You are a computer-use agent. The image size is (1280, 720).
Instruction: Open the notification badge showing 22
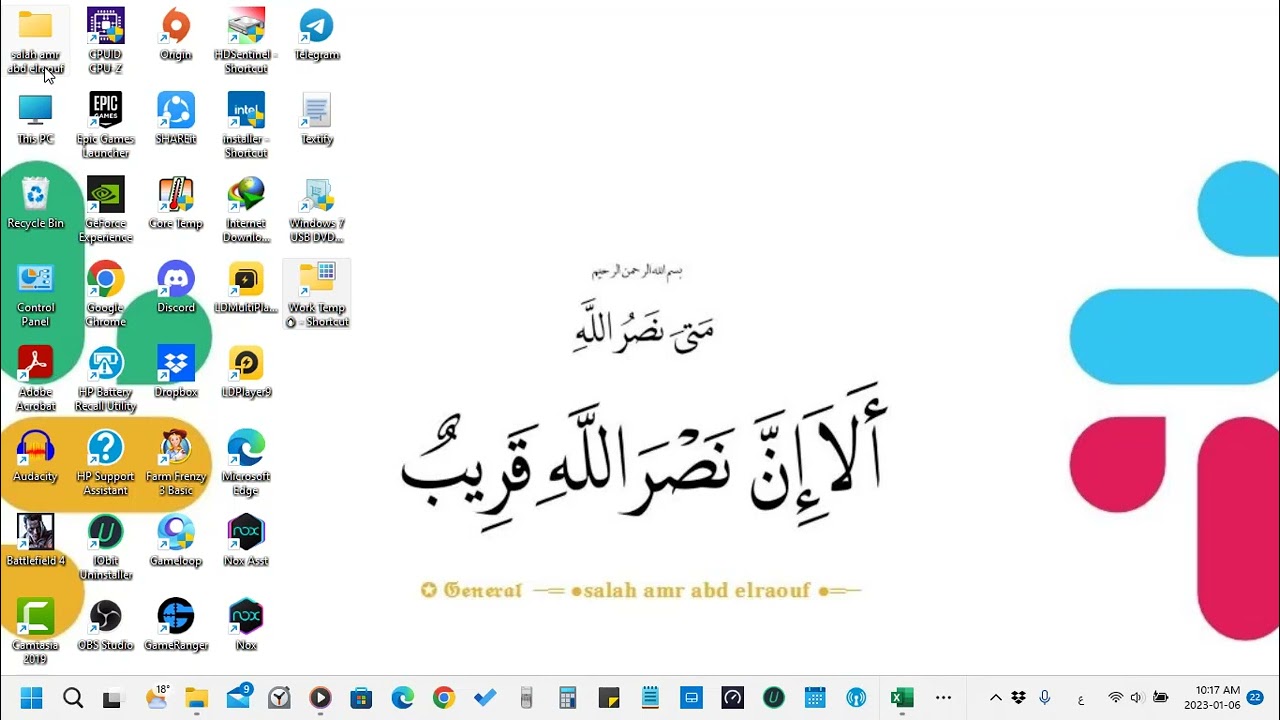(x=1256, y=697)
